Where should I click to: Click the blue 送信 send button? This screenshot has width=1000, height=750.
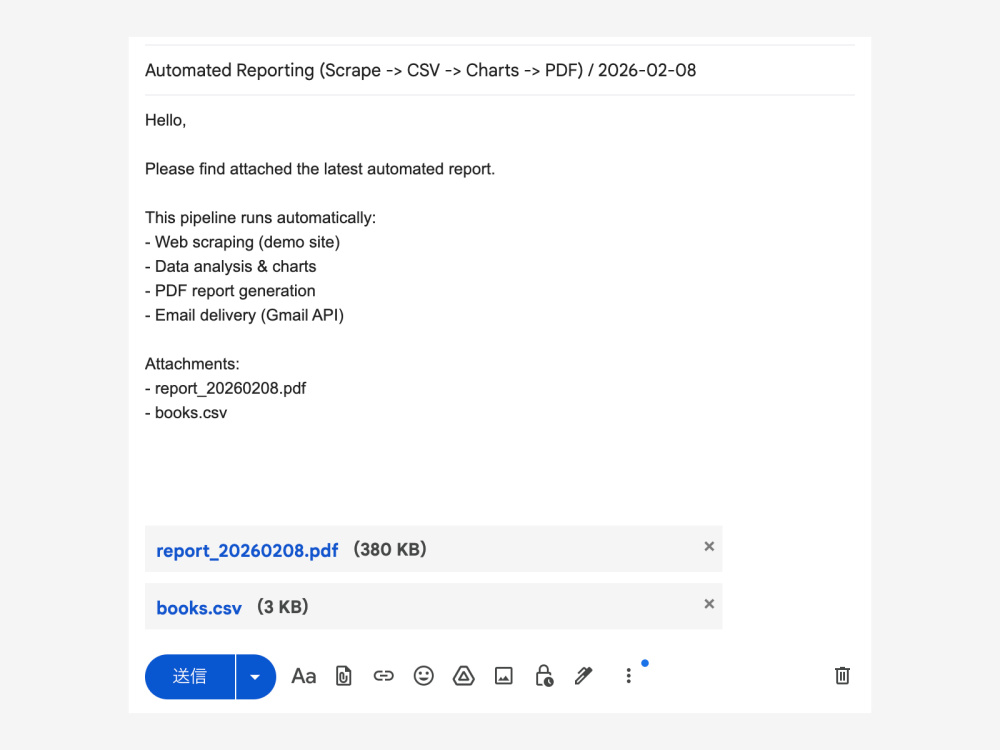point(190,677)
